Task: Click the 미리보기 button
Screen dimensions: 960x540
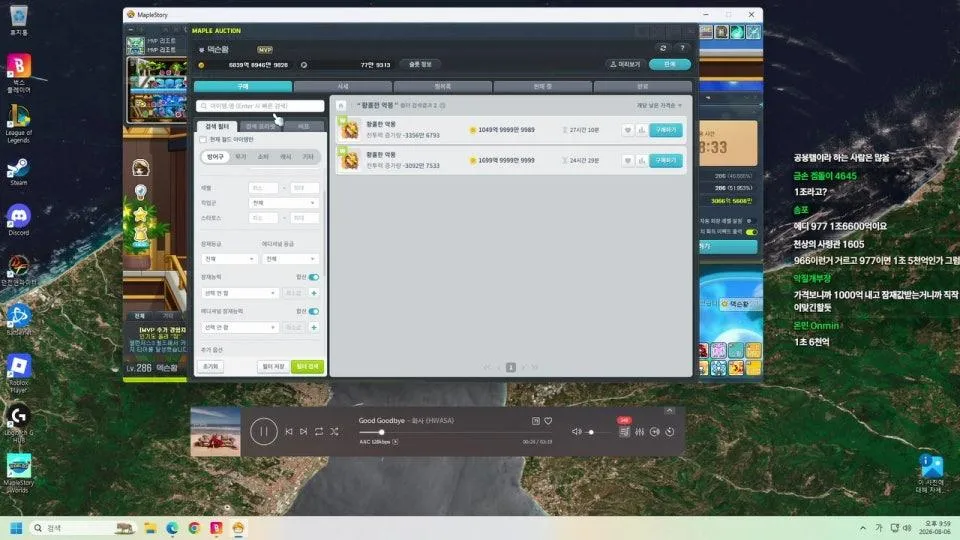Action: (625, 64)
